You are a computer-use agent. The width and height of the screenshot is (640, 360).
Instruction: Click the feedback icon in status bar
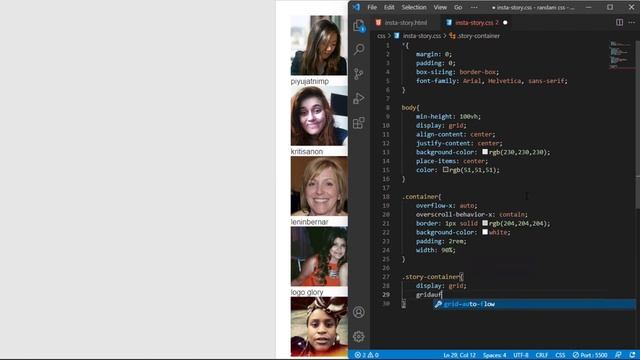(x=618, y=355)
